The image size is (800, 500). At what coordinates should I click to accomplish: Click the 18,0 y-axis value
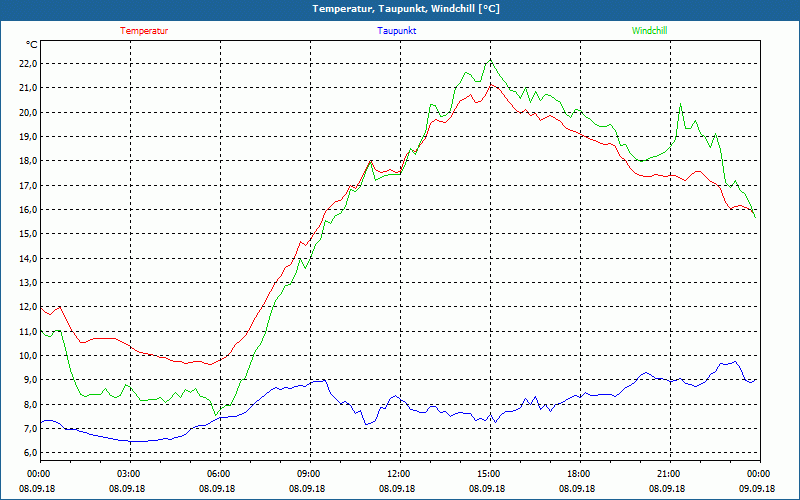(28, 161)
